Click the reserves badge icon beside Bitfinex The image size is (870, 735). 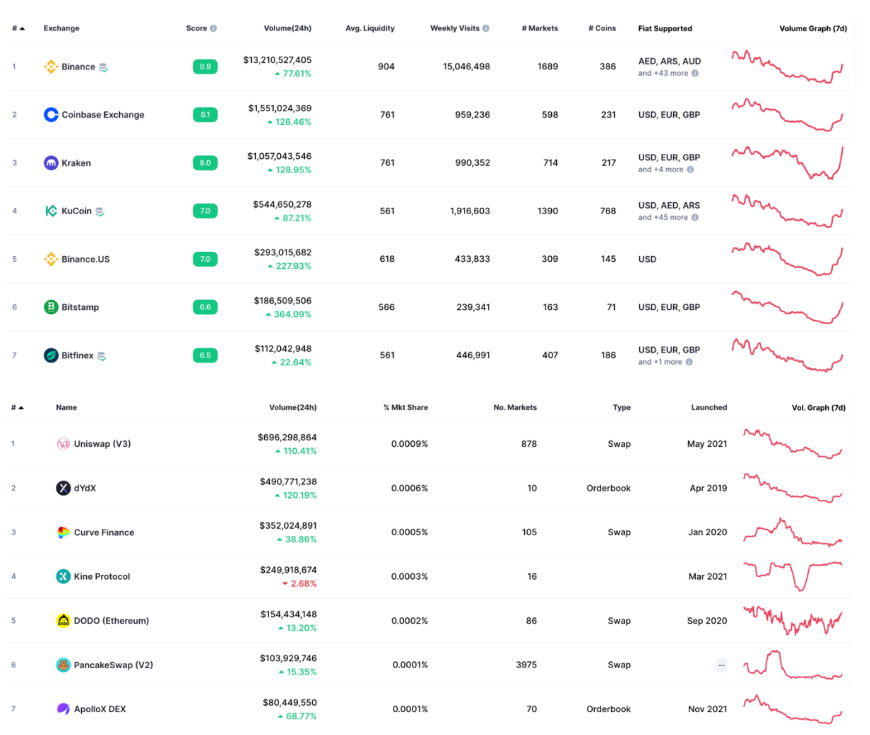tap(102, 356)
